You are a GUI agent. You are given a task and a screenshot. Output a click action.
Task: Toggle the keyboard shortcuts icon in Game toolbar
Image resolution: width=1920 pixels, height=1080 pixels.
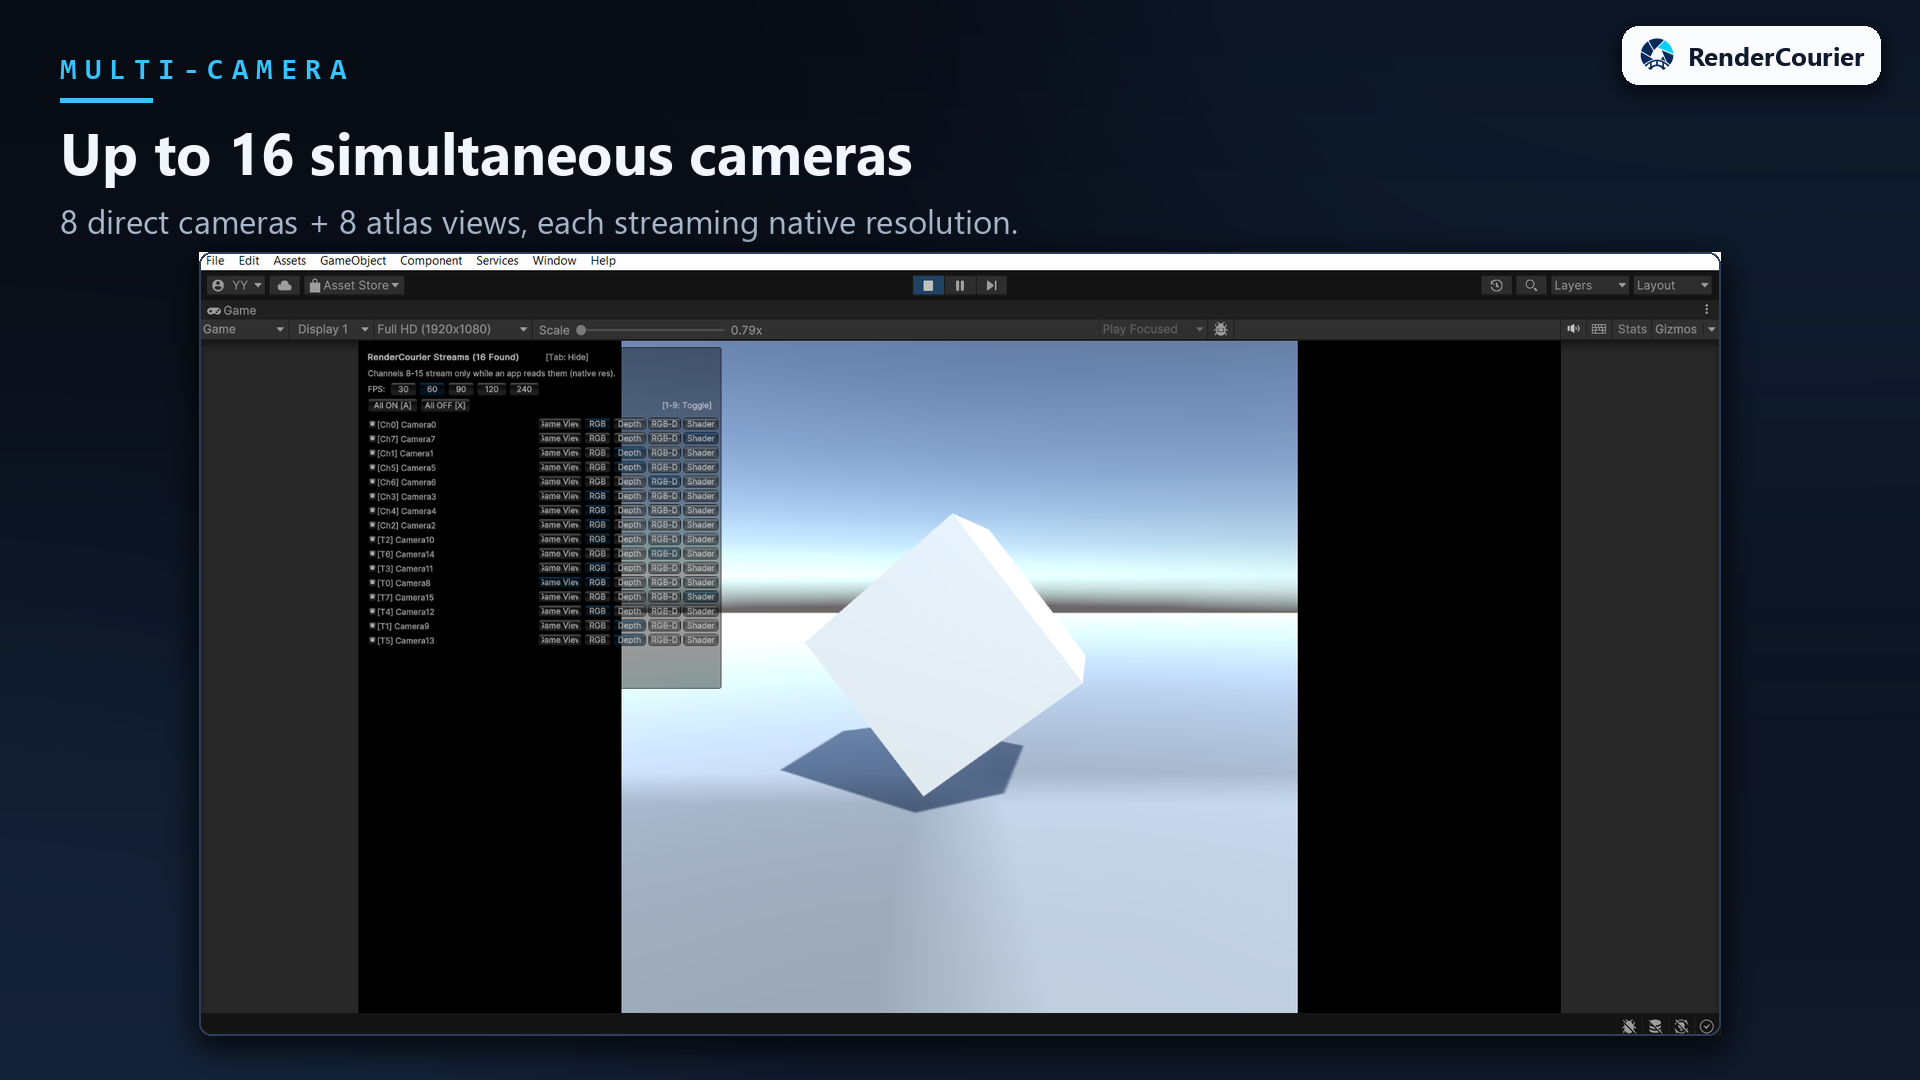(1599, 329)
